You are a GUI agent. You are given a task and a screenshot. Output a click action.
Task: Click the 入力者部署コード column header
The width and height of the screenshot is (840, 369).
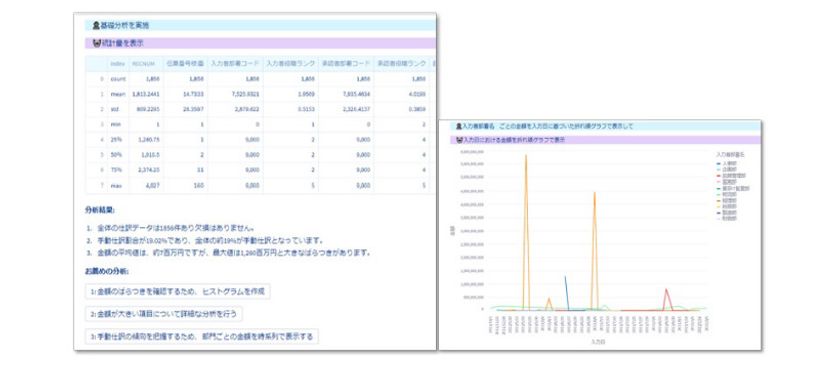[235, 64]
